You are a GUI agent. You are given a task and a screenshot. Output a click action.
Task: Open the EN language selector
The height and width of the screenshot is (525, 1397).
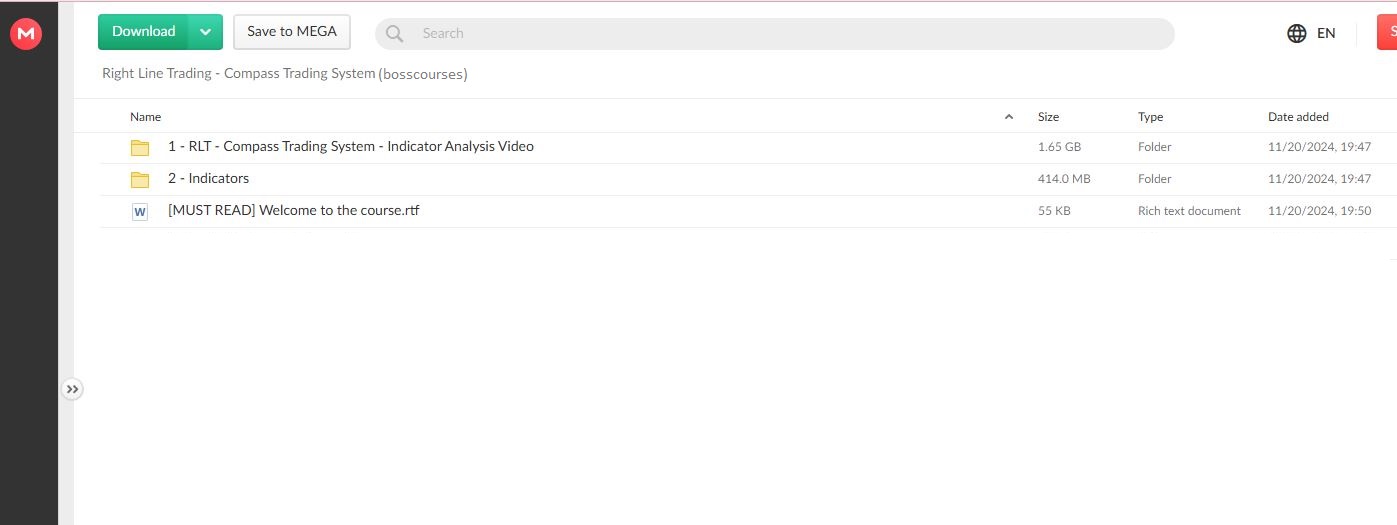[x=1326, y=34]
